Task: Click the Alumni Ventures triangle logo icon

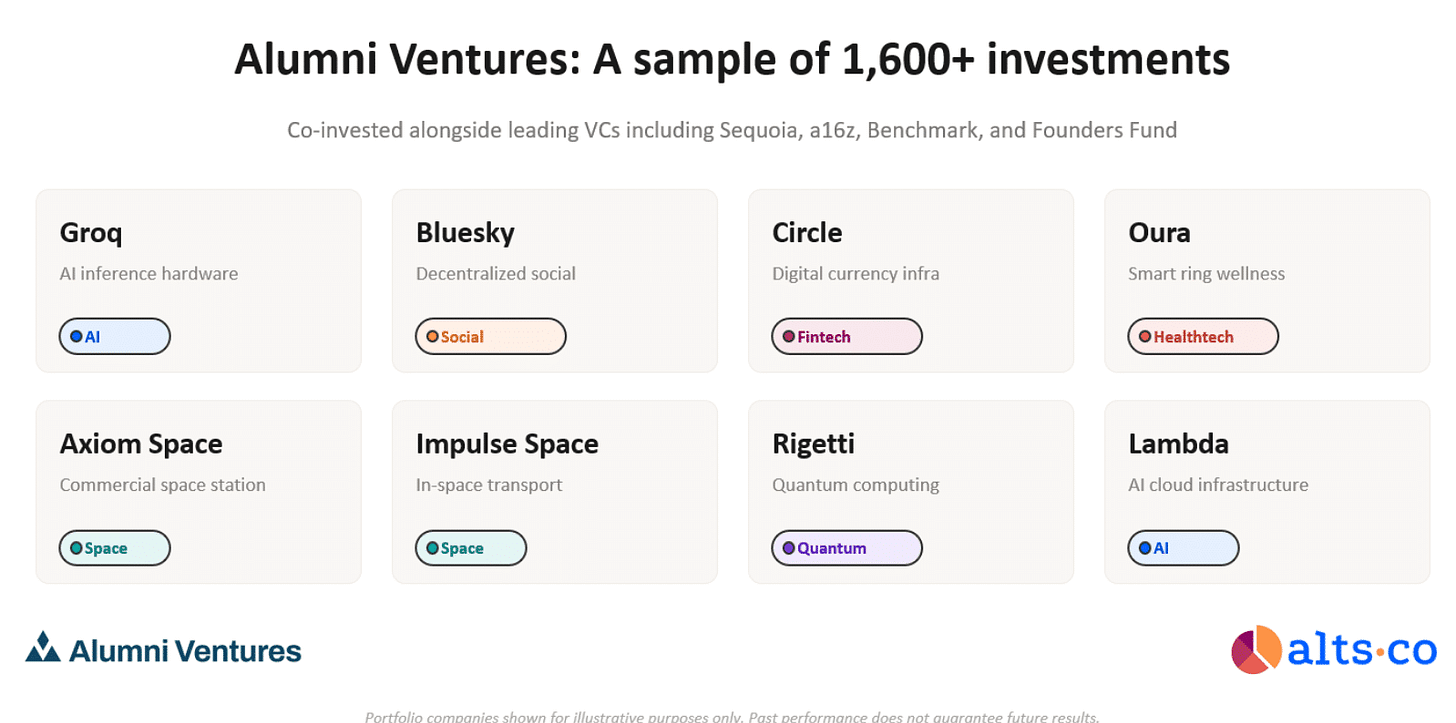Action: (x=43, y=648)
